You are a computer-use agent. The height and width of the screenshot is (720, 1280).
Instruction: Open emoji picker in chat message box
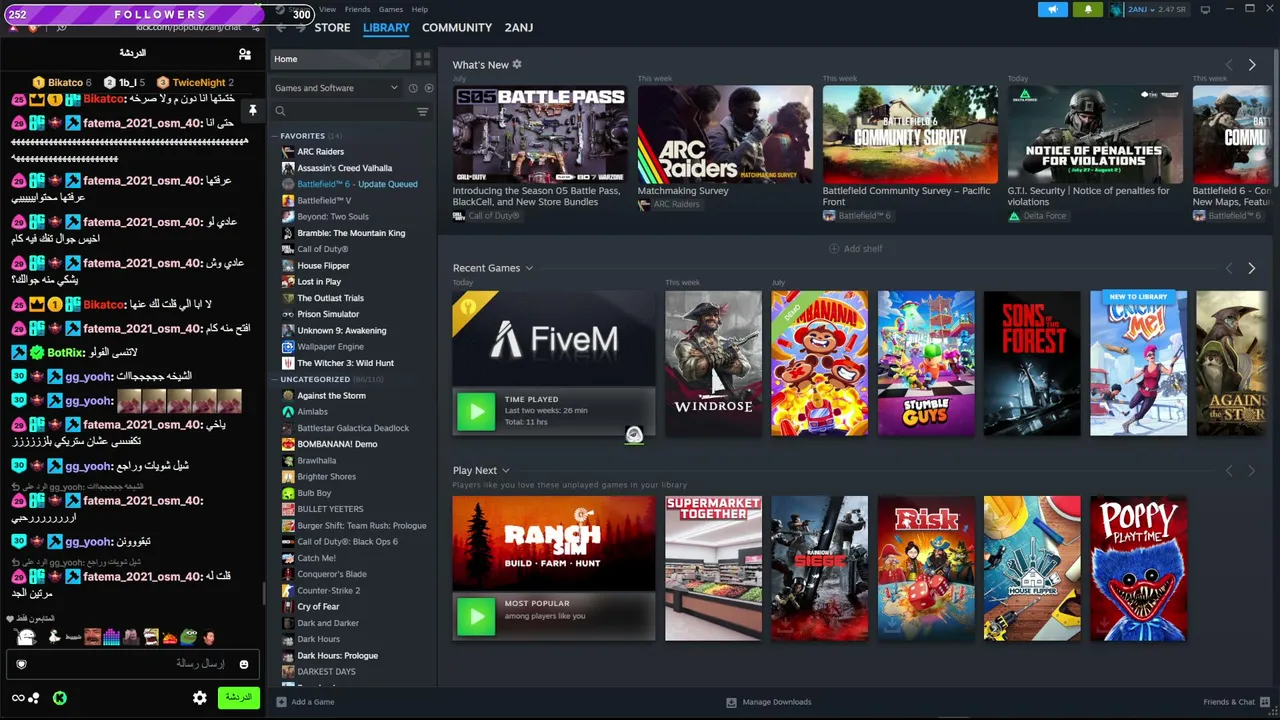243,664
